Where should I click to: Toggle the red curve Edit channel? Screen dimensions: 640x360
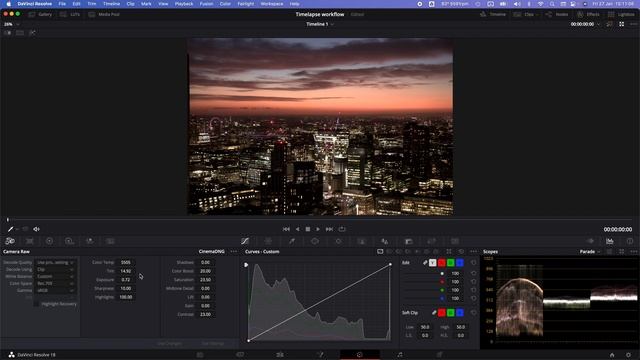(442, 263)
